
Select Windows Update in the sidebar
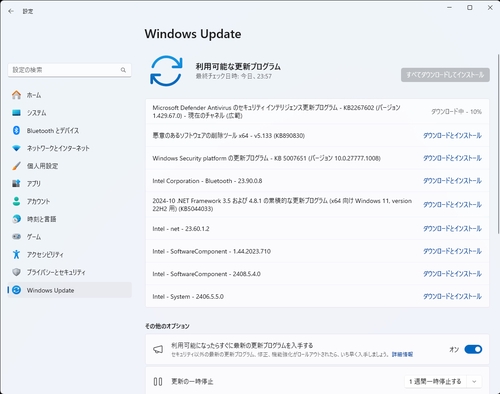click(x=70, y=290)
